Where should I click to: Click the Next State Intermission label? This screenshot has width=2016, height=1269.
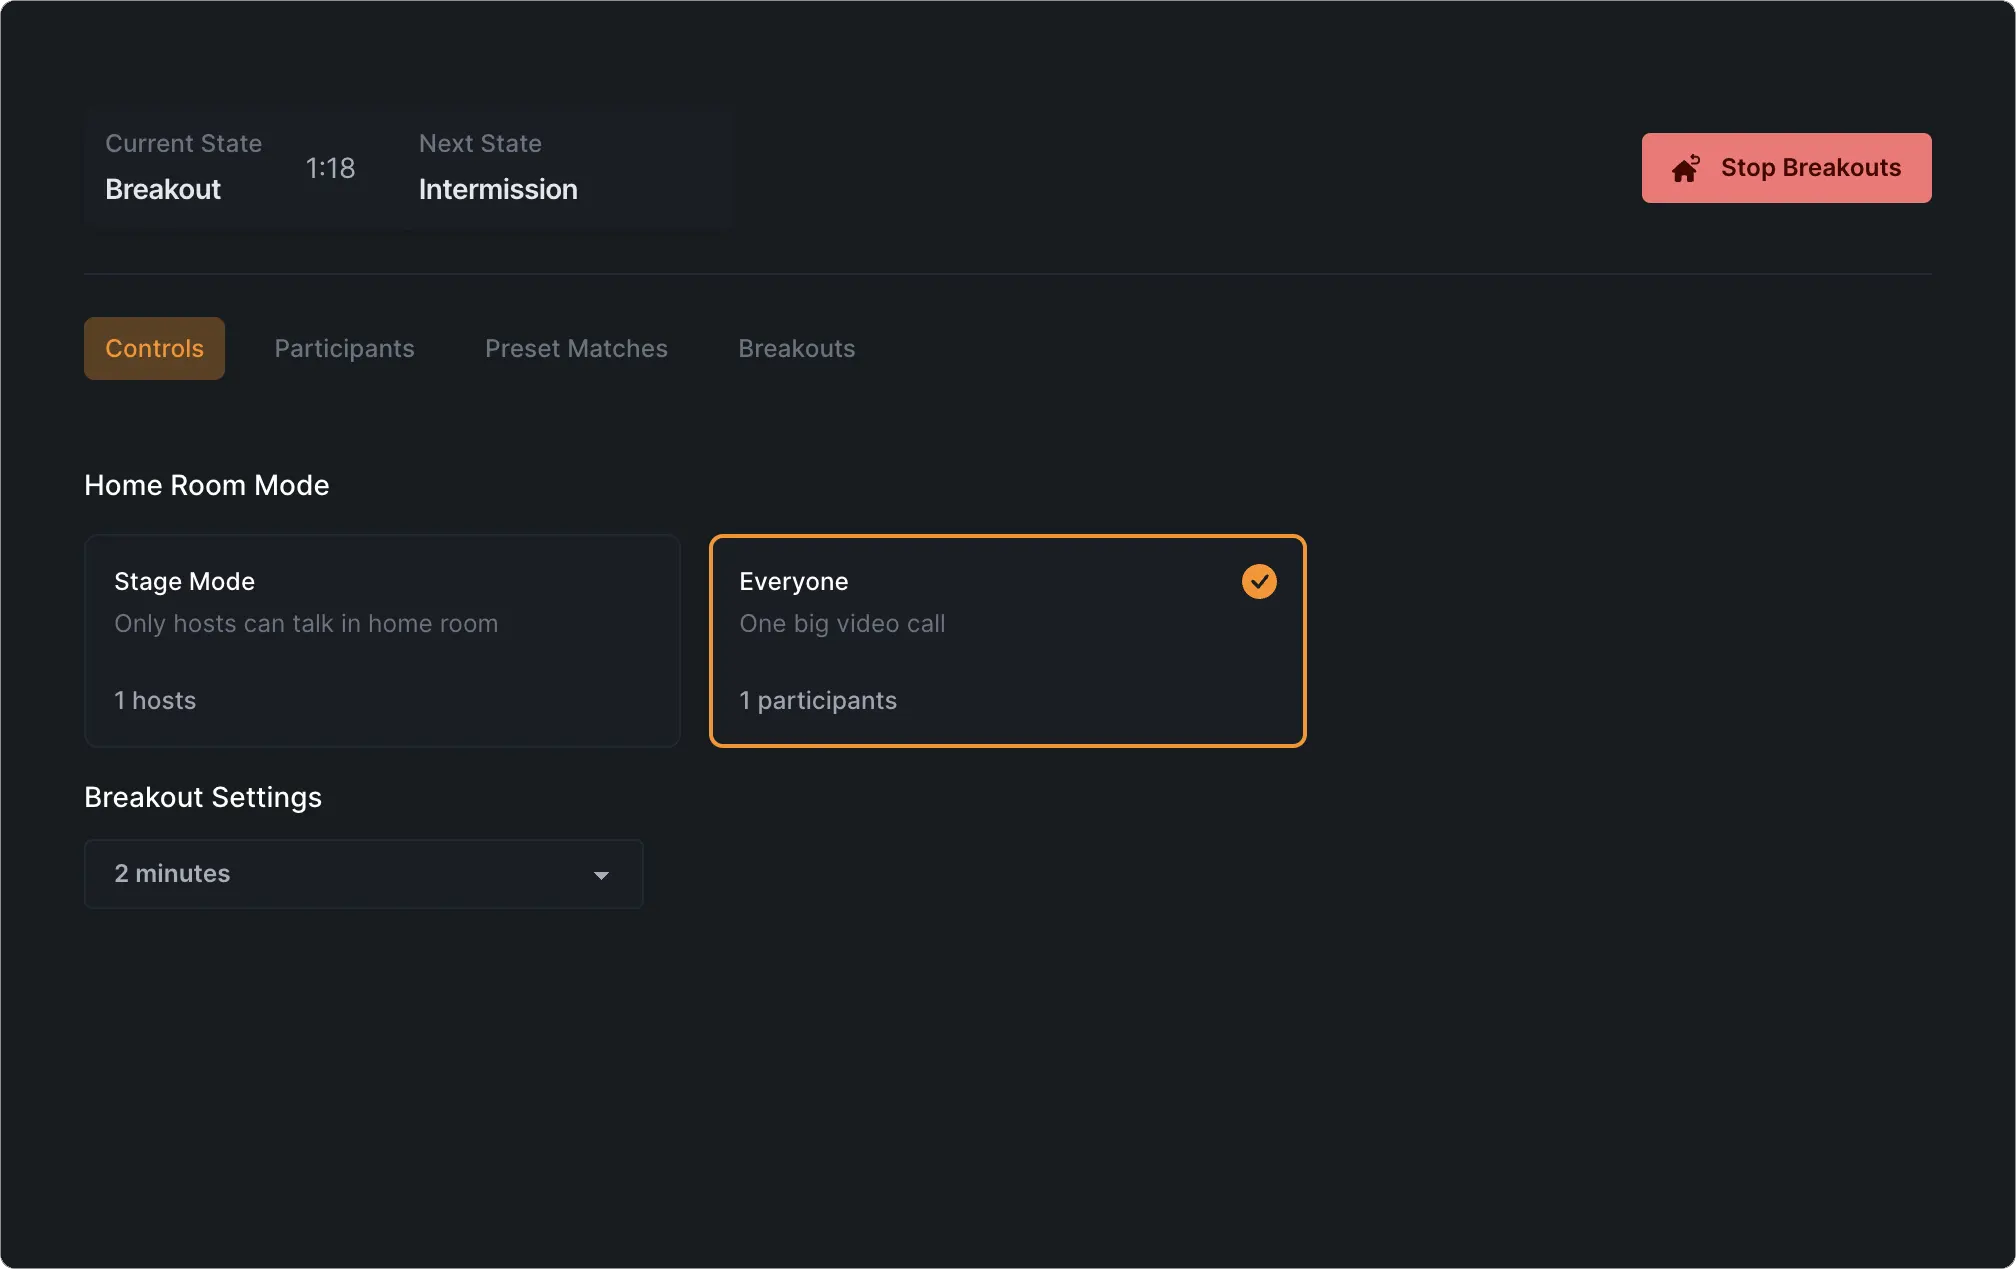pyautogui.click(x=498, y=189)
